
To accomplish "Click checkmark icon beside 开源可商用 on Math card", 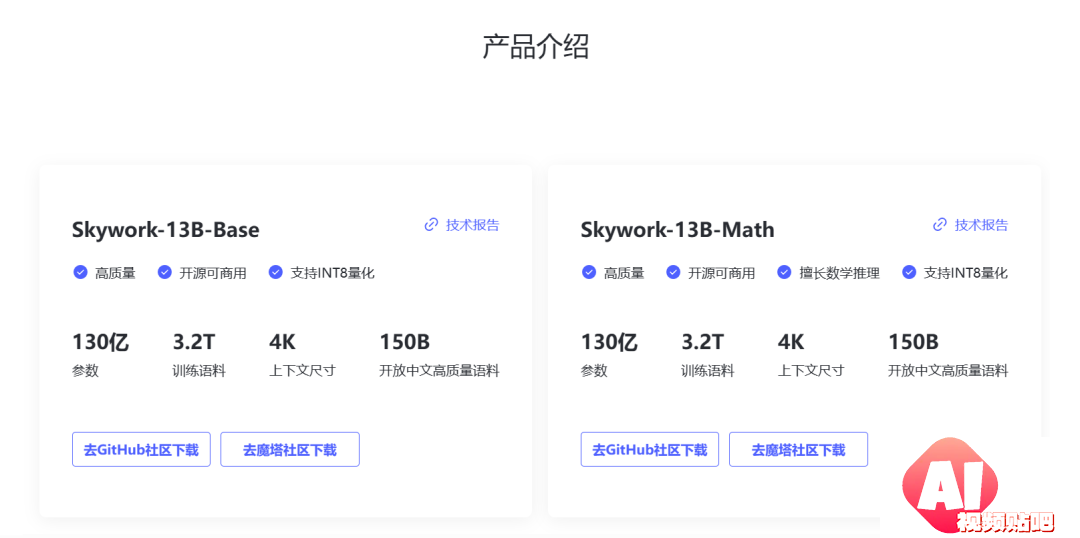I will click(x=673, y=272).
